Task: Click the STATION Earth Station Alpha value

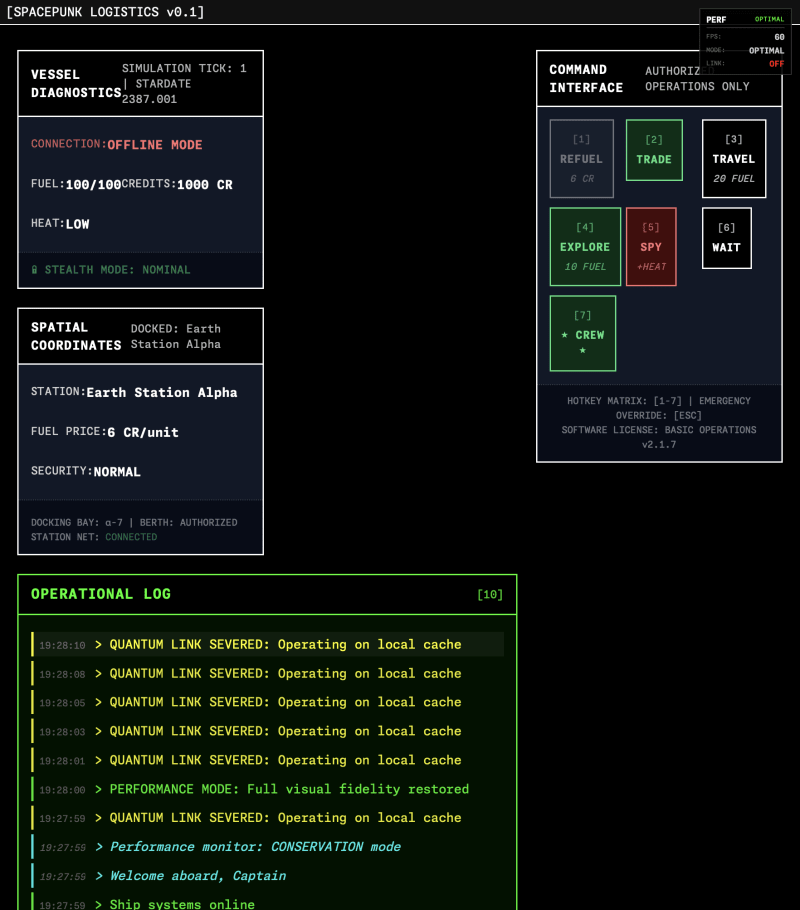Action: coord(162,392)
